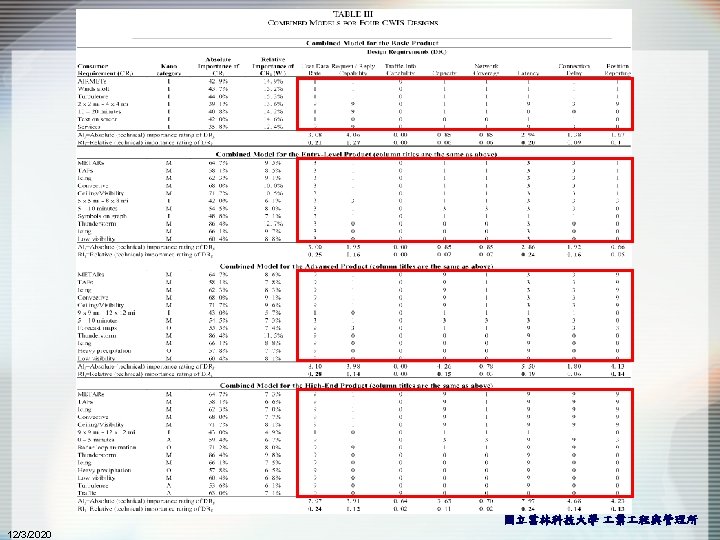This screenshot has width=720, height=540.
Task: Click the "TABLE III" title text
Action: (x=353, y=14)
